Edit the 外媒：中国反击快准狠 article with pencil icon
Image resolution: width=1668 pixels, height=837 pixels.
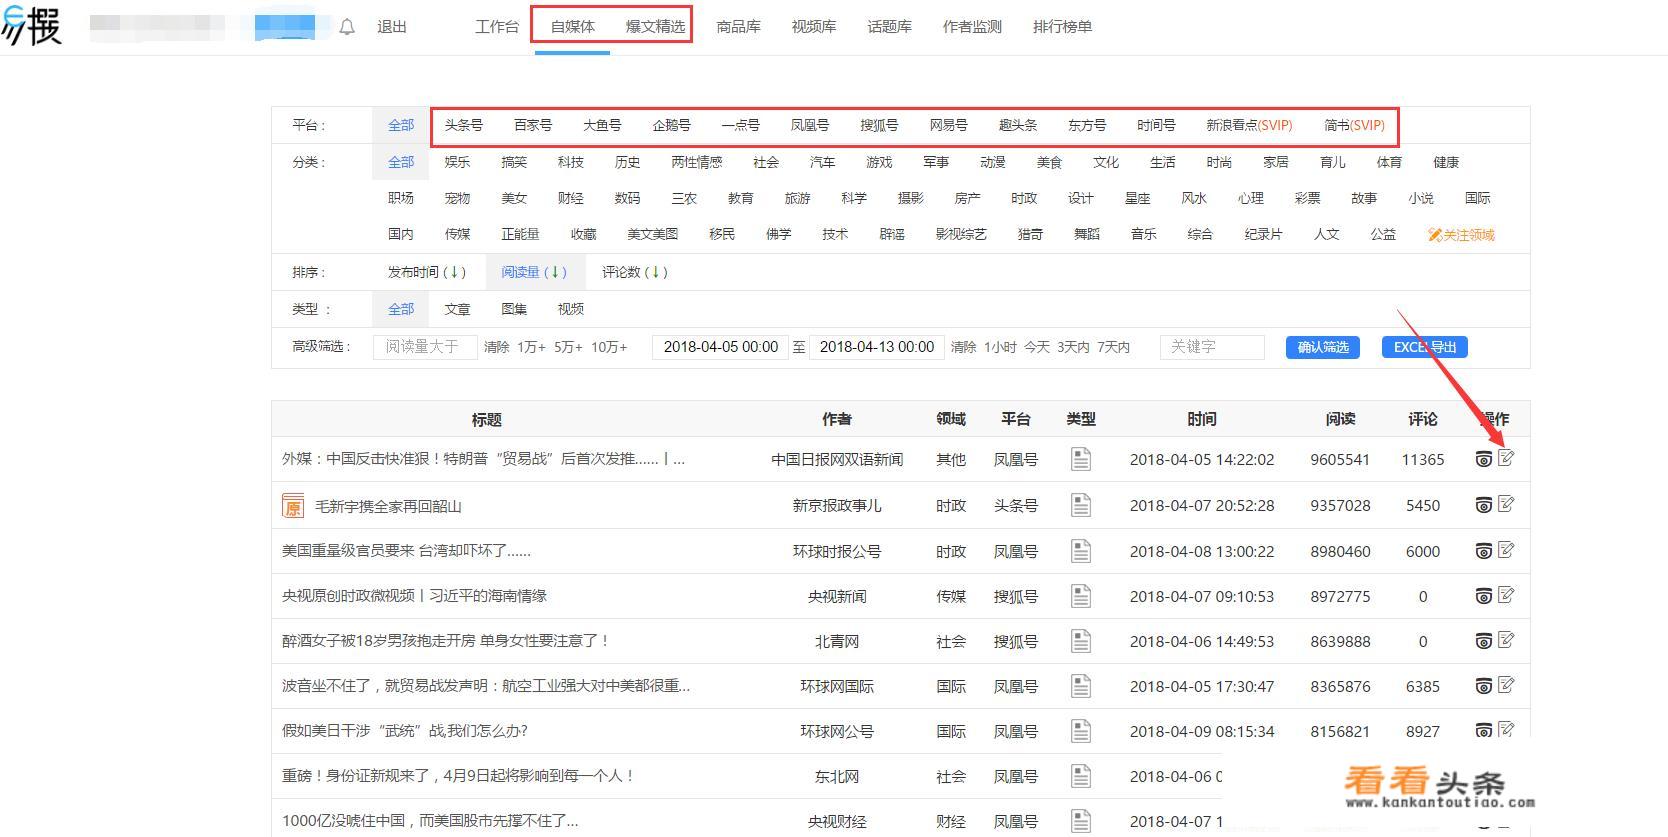1507,458
